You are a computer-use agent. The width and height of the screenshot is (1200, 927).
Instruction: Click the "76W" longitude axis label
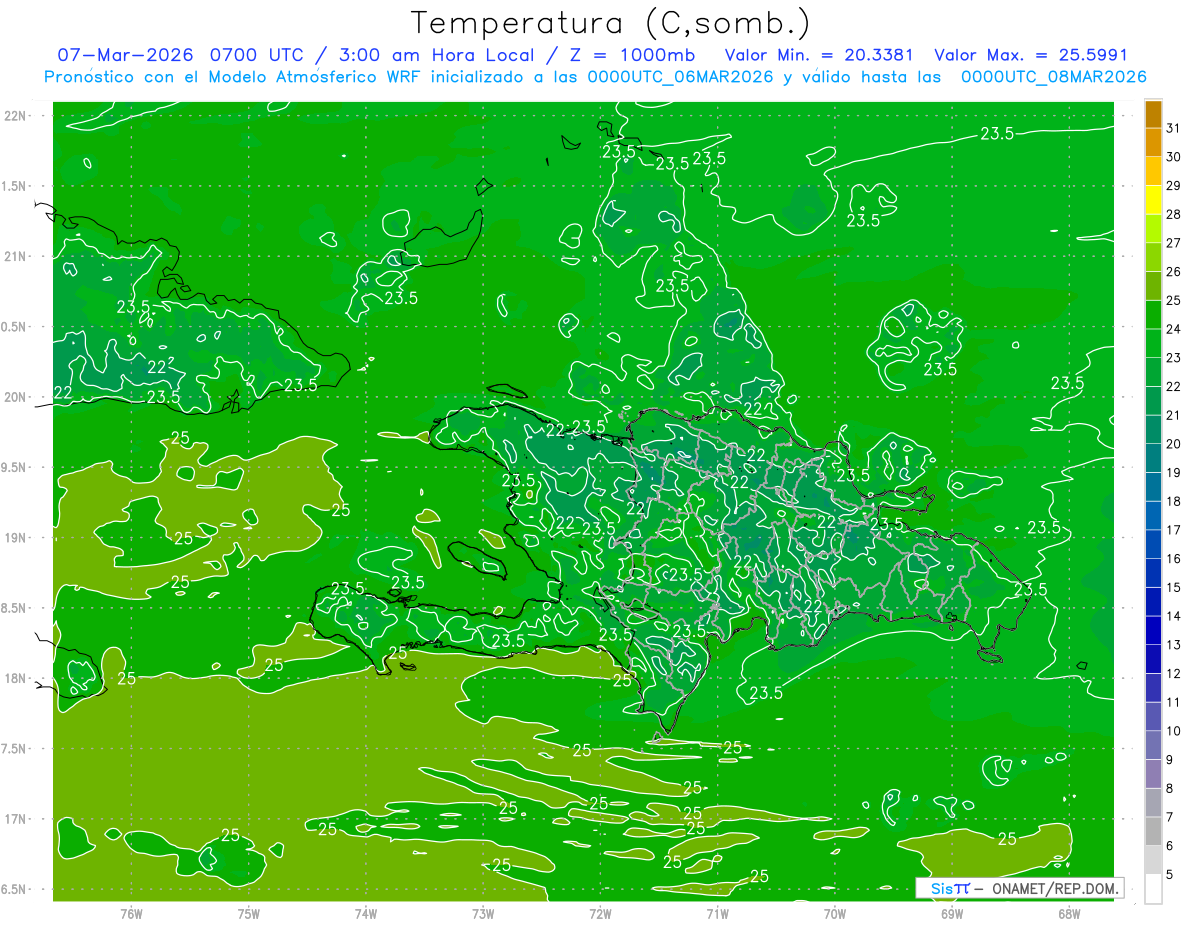point(132,914)
